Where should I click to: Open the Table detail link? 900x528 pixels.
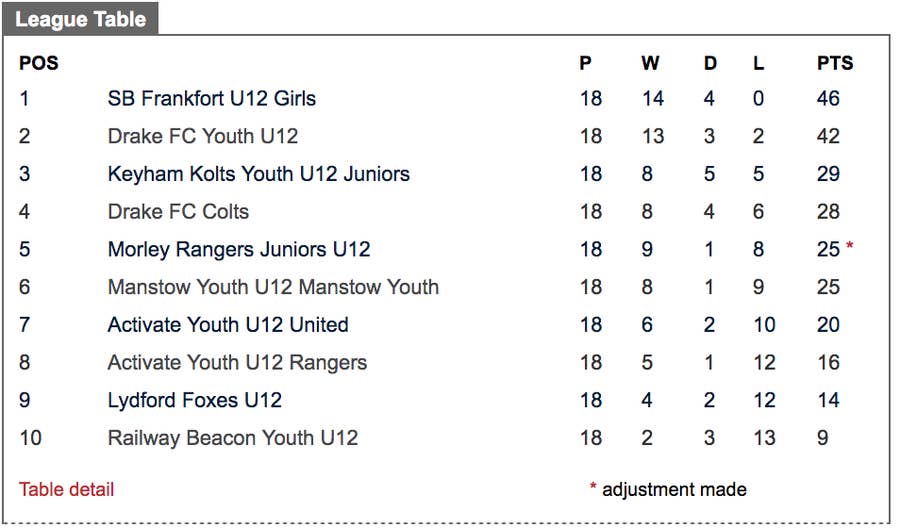point(66,489)
